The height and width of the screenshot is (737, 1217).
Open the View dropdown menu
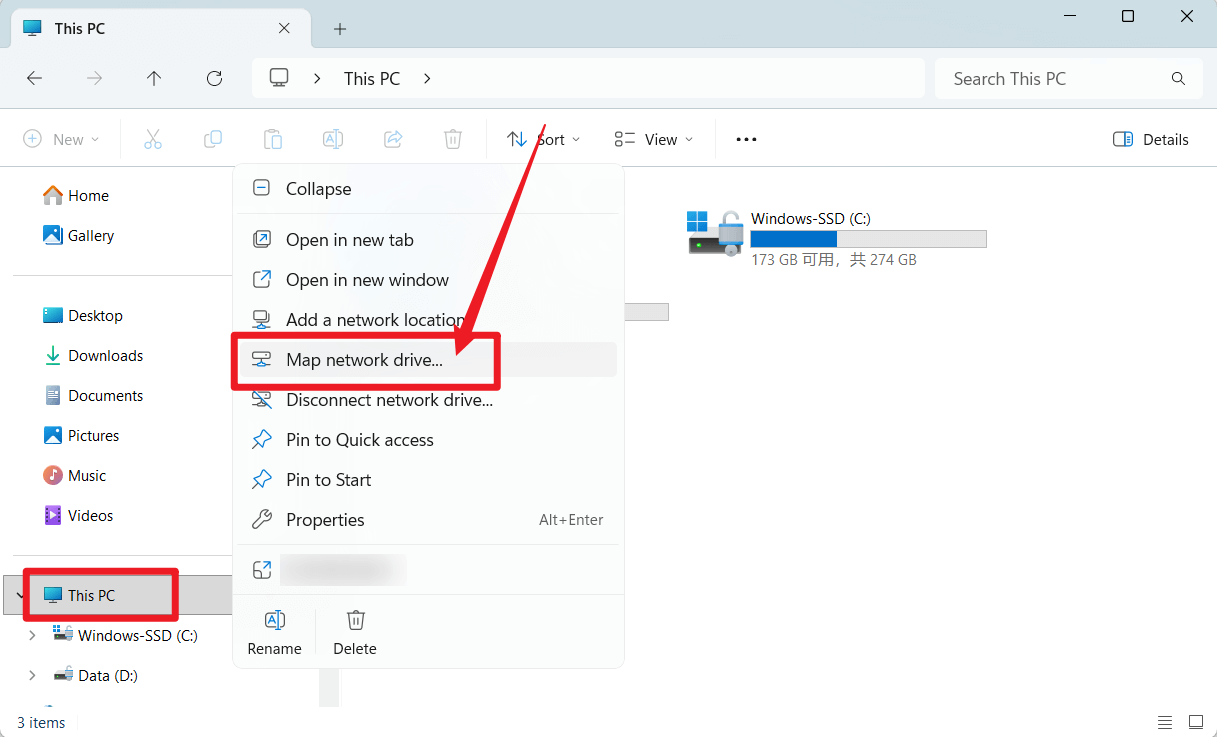point(654,139)
